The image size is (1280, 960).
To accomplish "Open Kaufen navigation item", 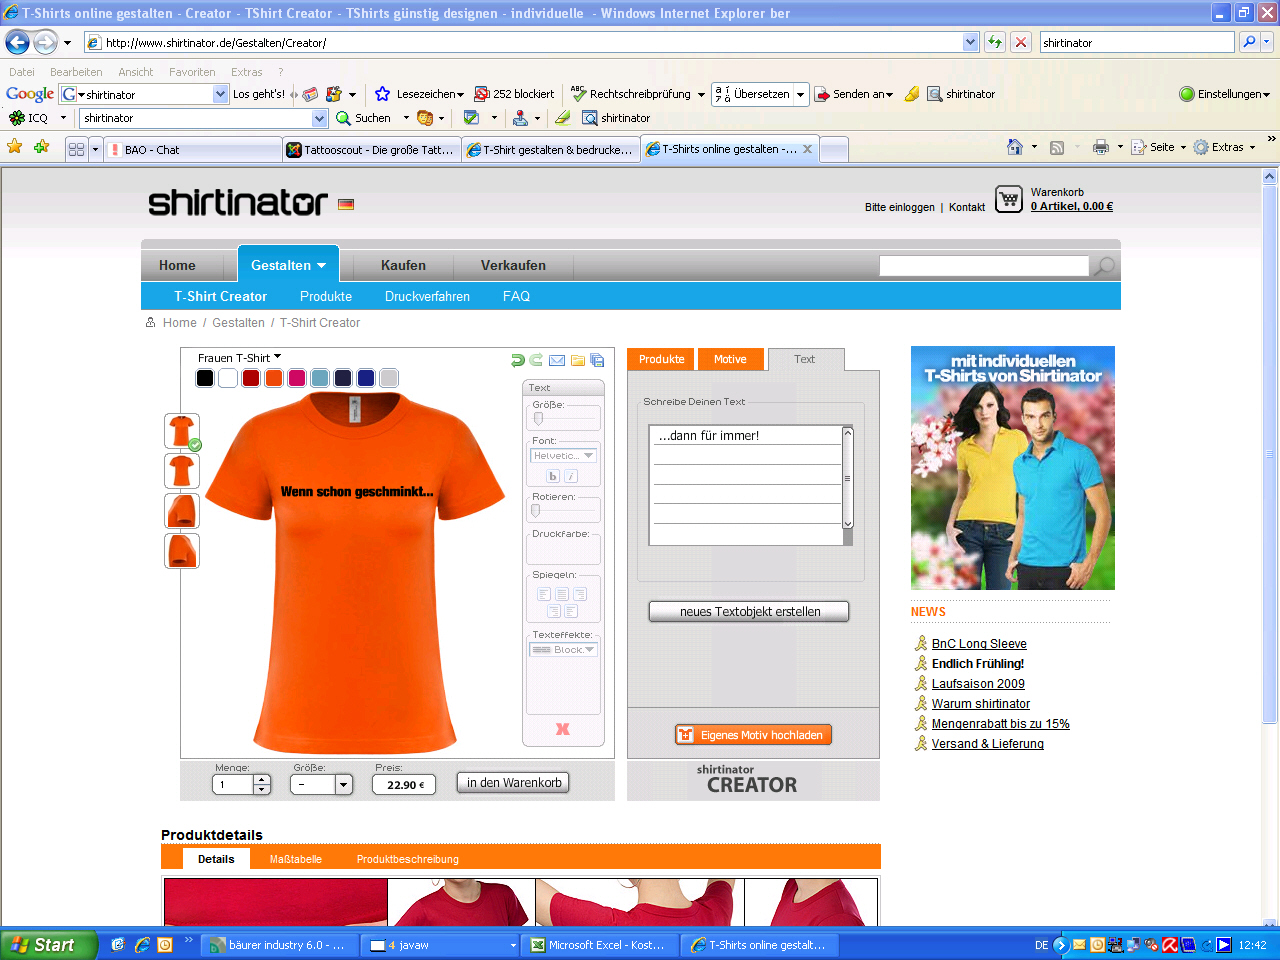I will click(403, 265).
